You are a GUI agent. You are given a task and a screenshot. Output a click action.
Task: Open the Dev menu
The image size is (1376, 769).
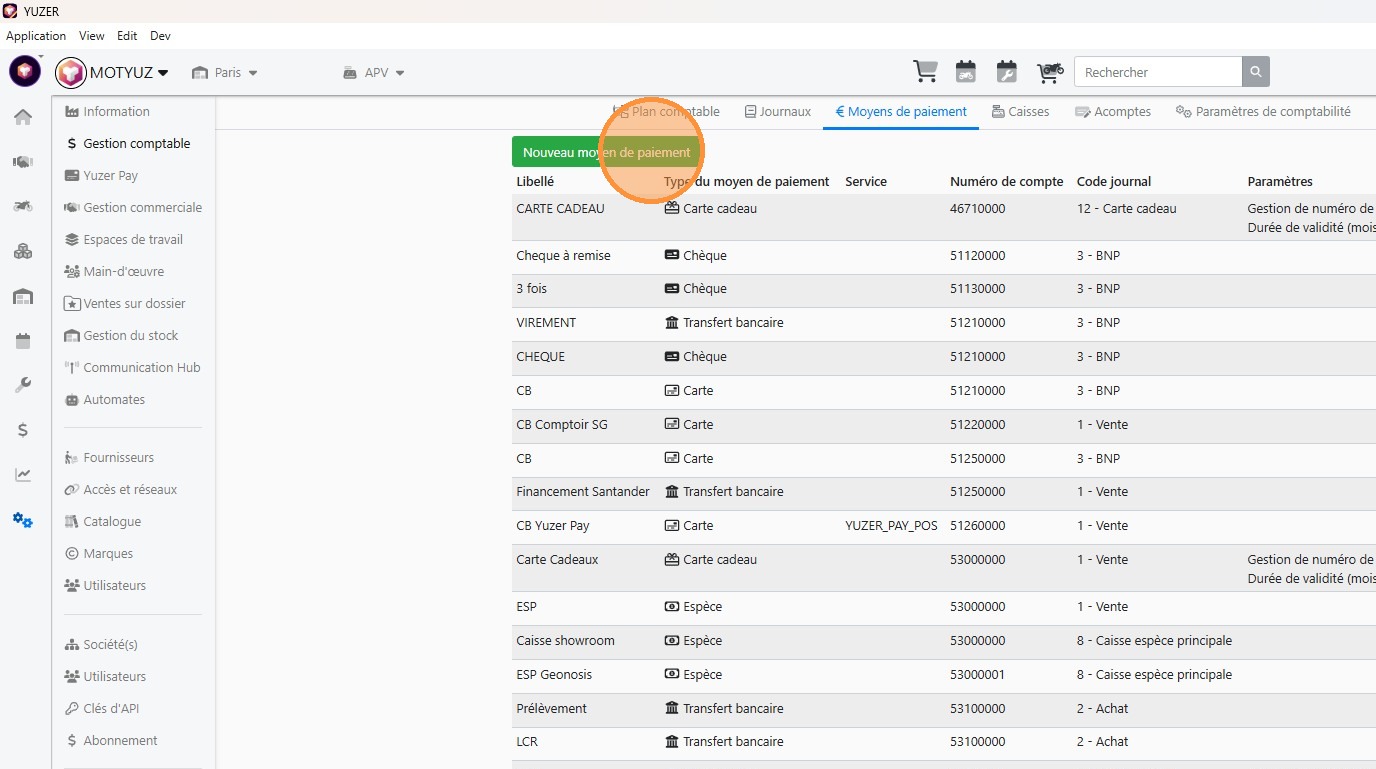point(160,36)
